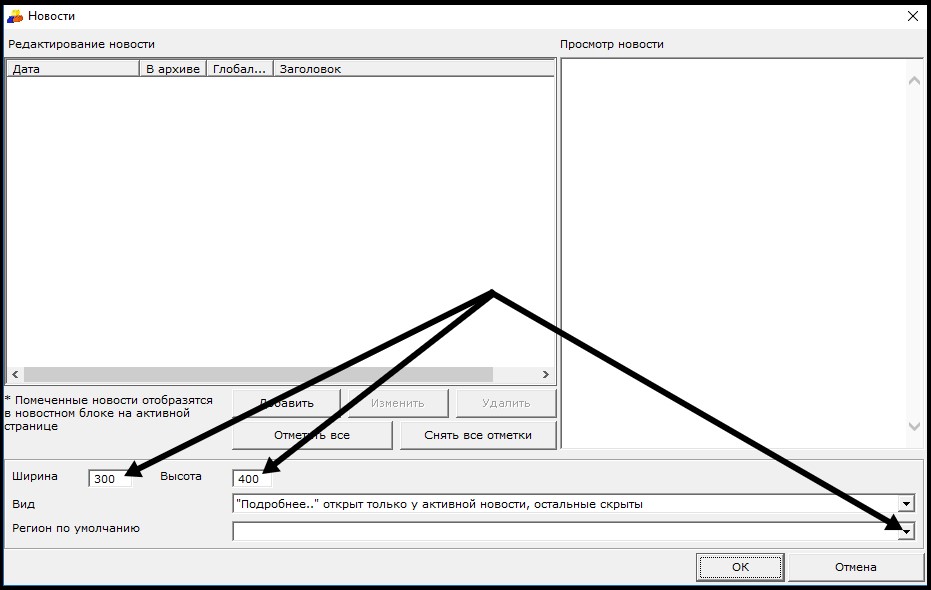Click the Отмена button

click(855, 567)
